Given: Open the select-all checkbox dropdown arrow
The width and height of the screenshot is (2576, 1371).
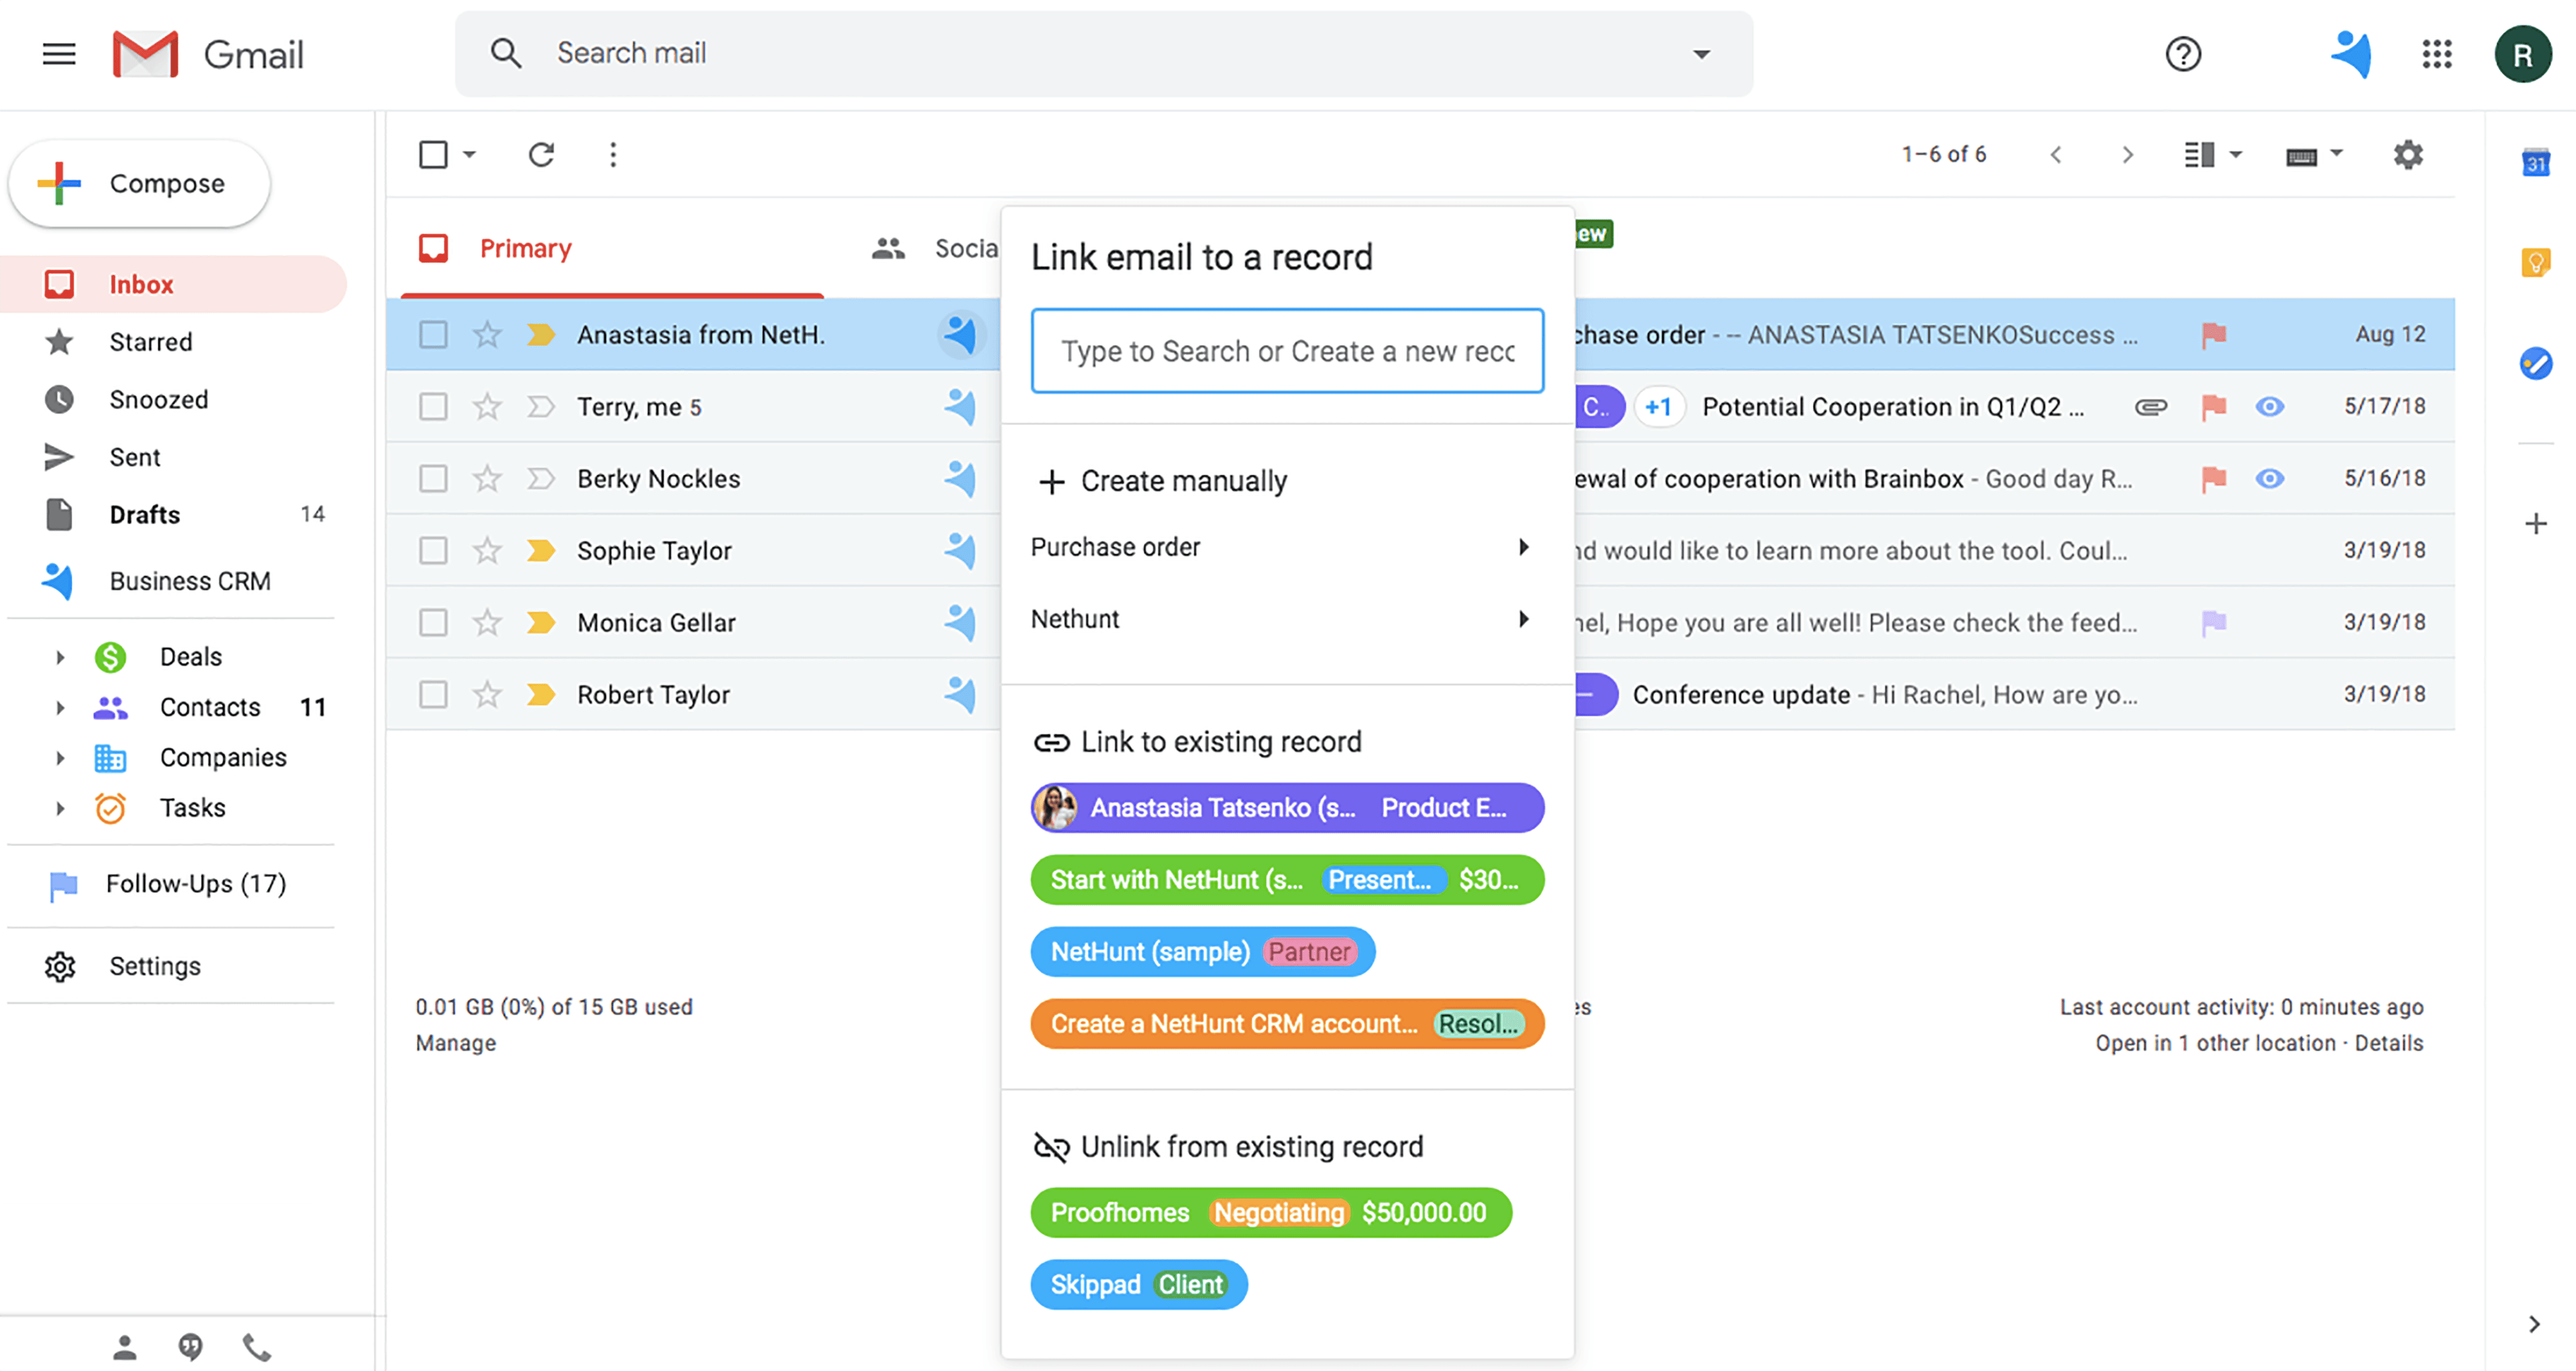Looking at the screenshot, I should (469, 154).
